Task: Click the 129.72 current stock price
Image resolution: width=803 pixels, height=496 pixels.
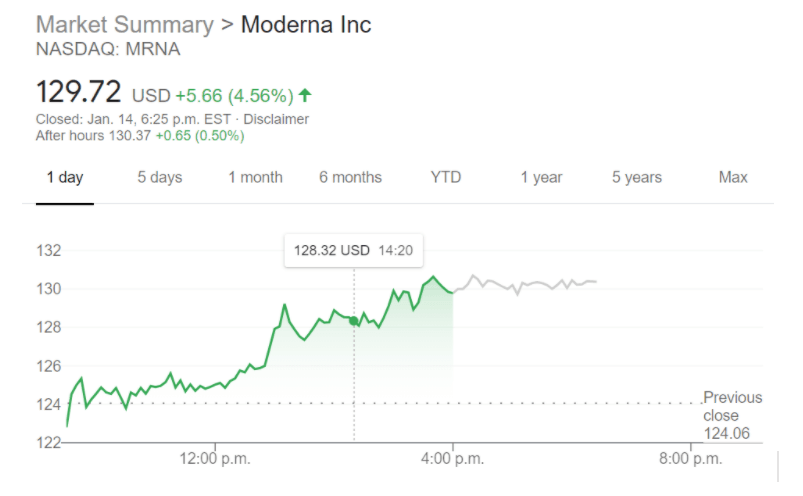Action: click(x=79, y=93)
